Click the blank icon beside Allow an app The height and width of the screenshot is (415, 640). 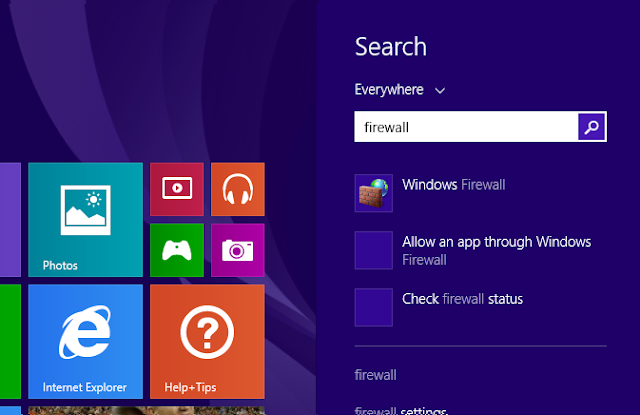pos(373,250)
